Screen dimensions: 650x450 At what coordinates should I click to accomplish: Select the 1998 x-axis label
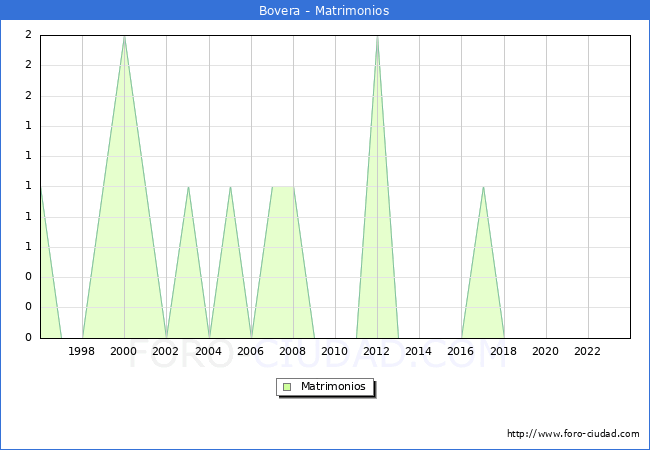[x=81, y=351]
